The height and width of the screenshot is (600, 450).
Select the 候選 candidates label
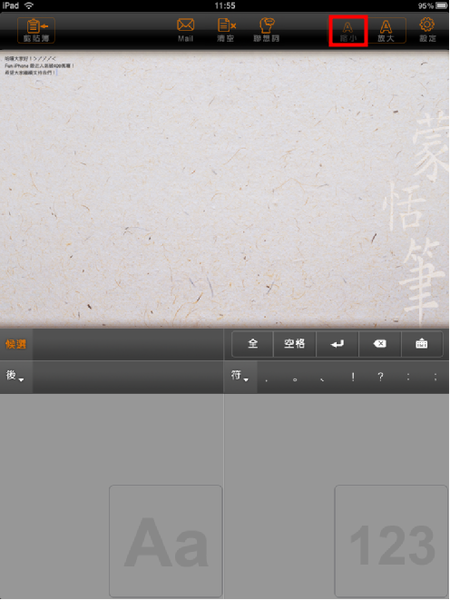pyautogui.click(x=16, y=344)
